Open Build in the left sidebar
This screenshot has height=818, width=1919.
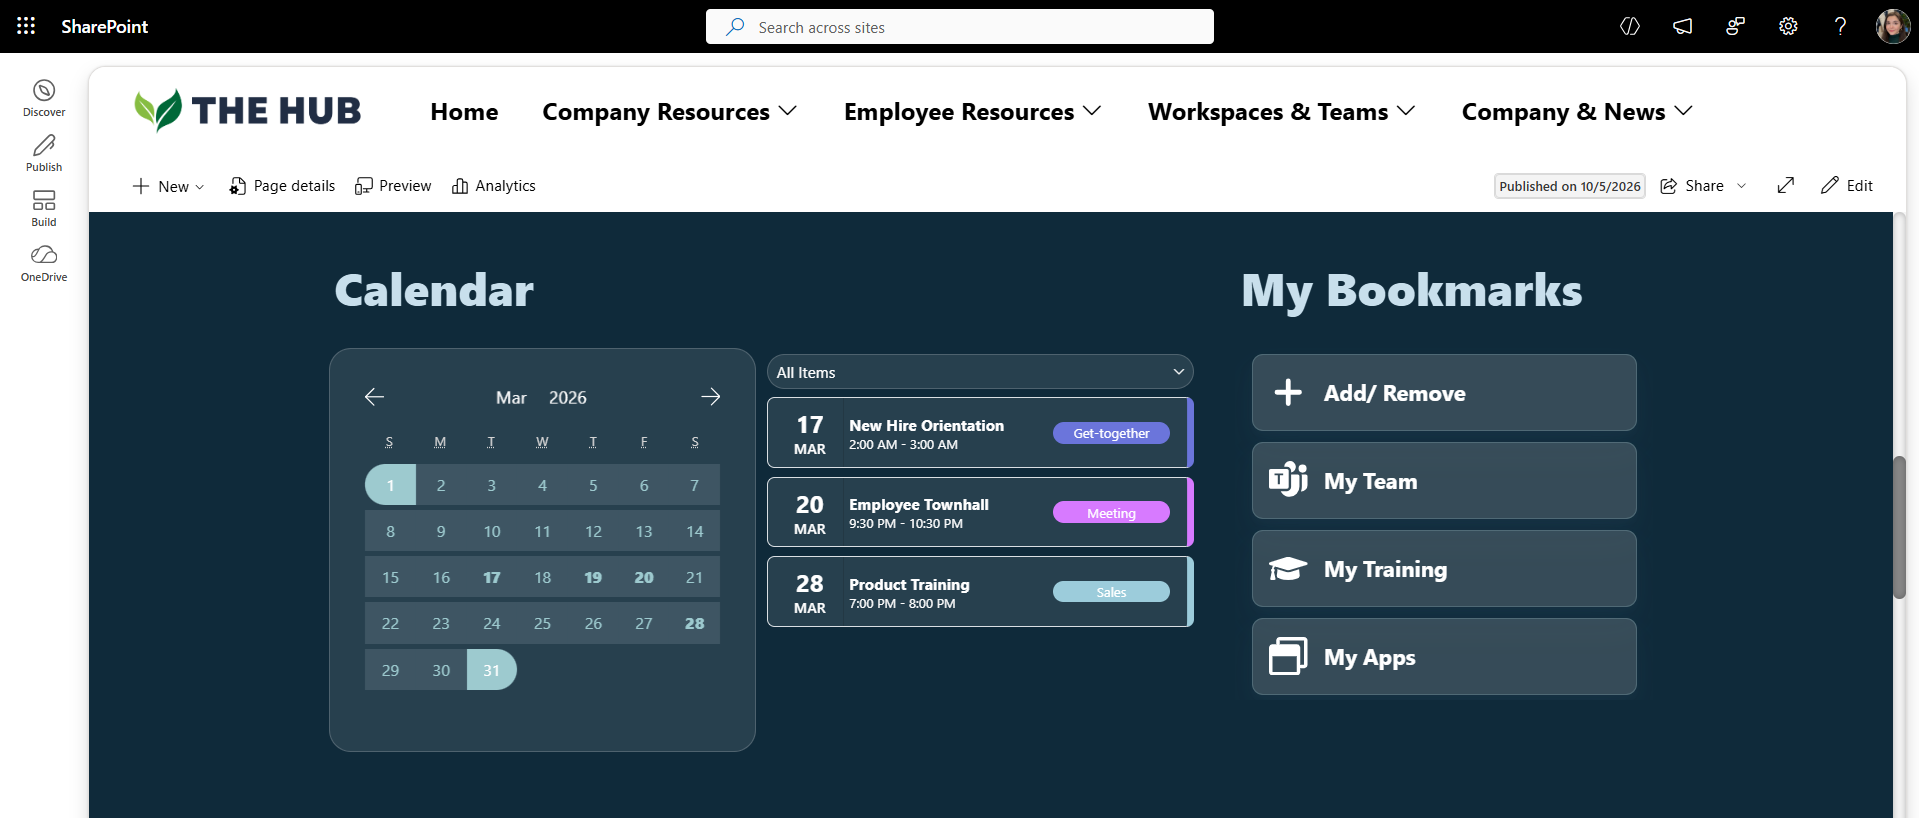click(44, 208)
